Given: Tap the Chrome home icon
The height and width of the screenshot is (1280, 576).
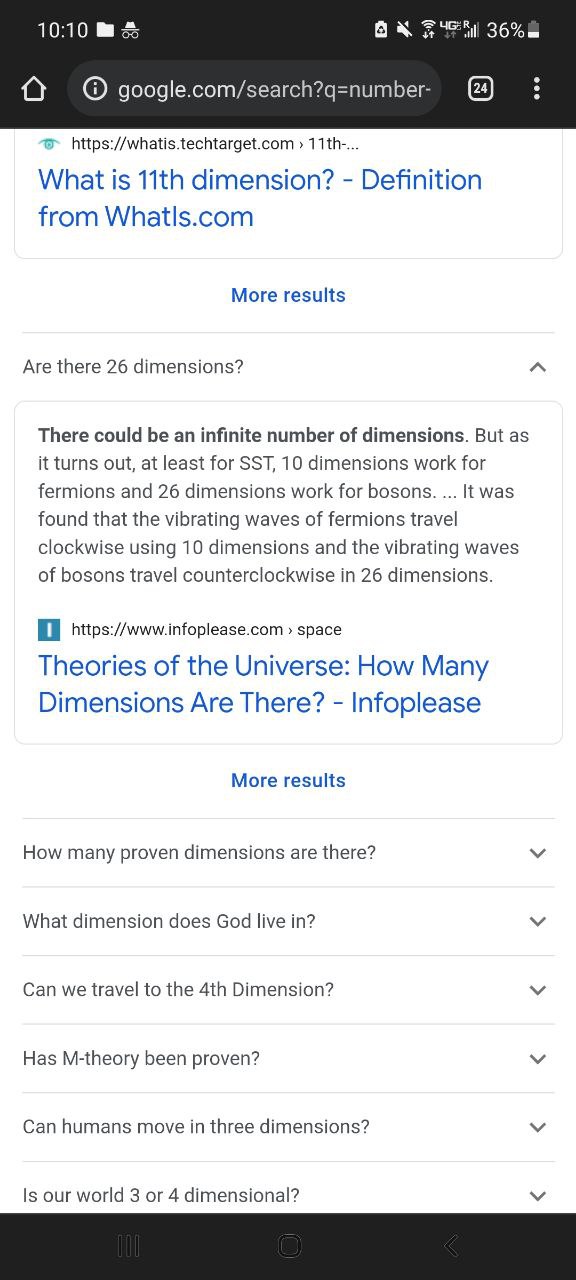Looking at the screenshot, I should (34, 89).
